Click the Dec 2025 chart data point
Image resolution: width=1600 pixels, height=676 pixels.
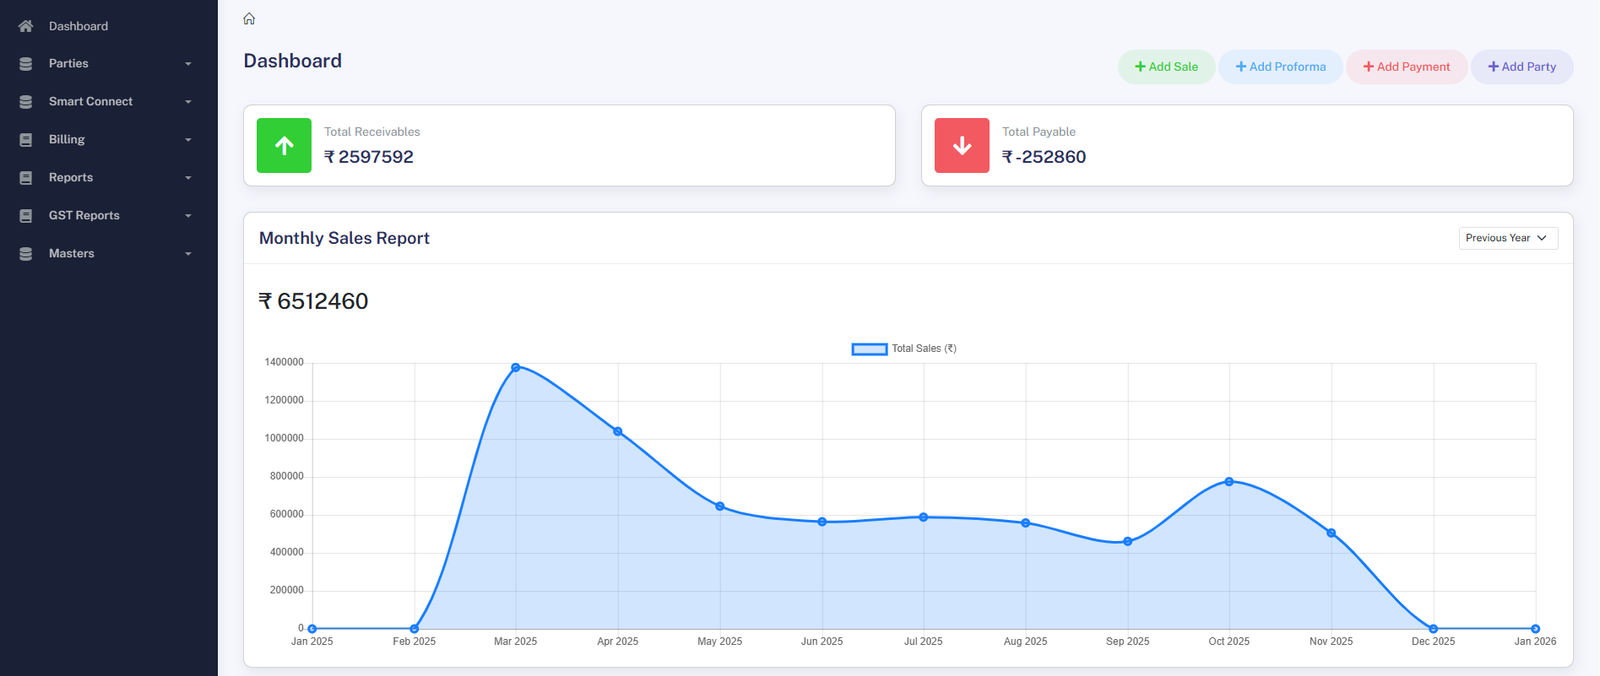(x=1433, y=629)
